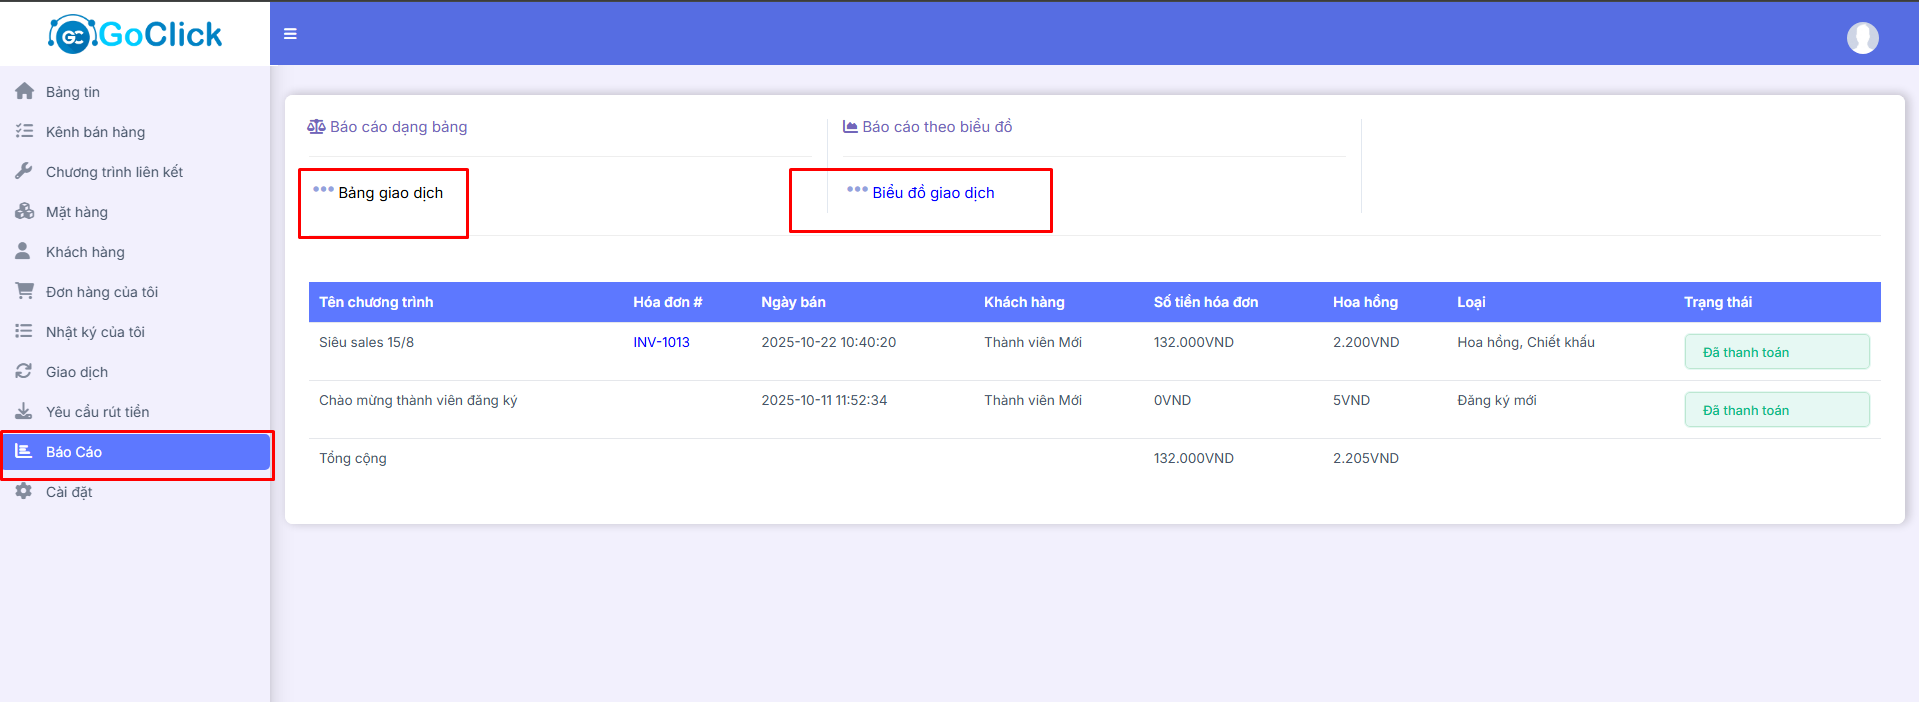
Task: Toggle the hamburger sidebar menu
Action: click(290, 34)
